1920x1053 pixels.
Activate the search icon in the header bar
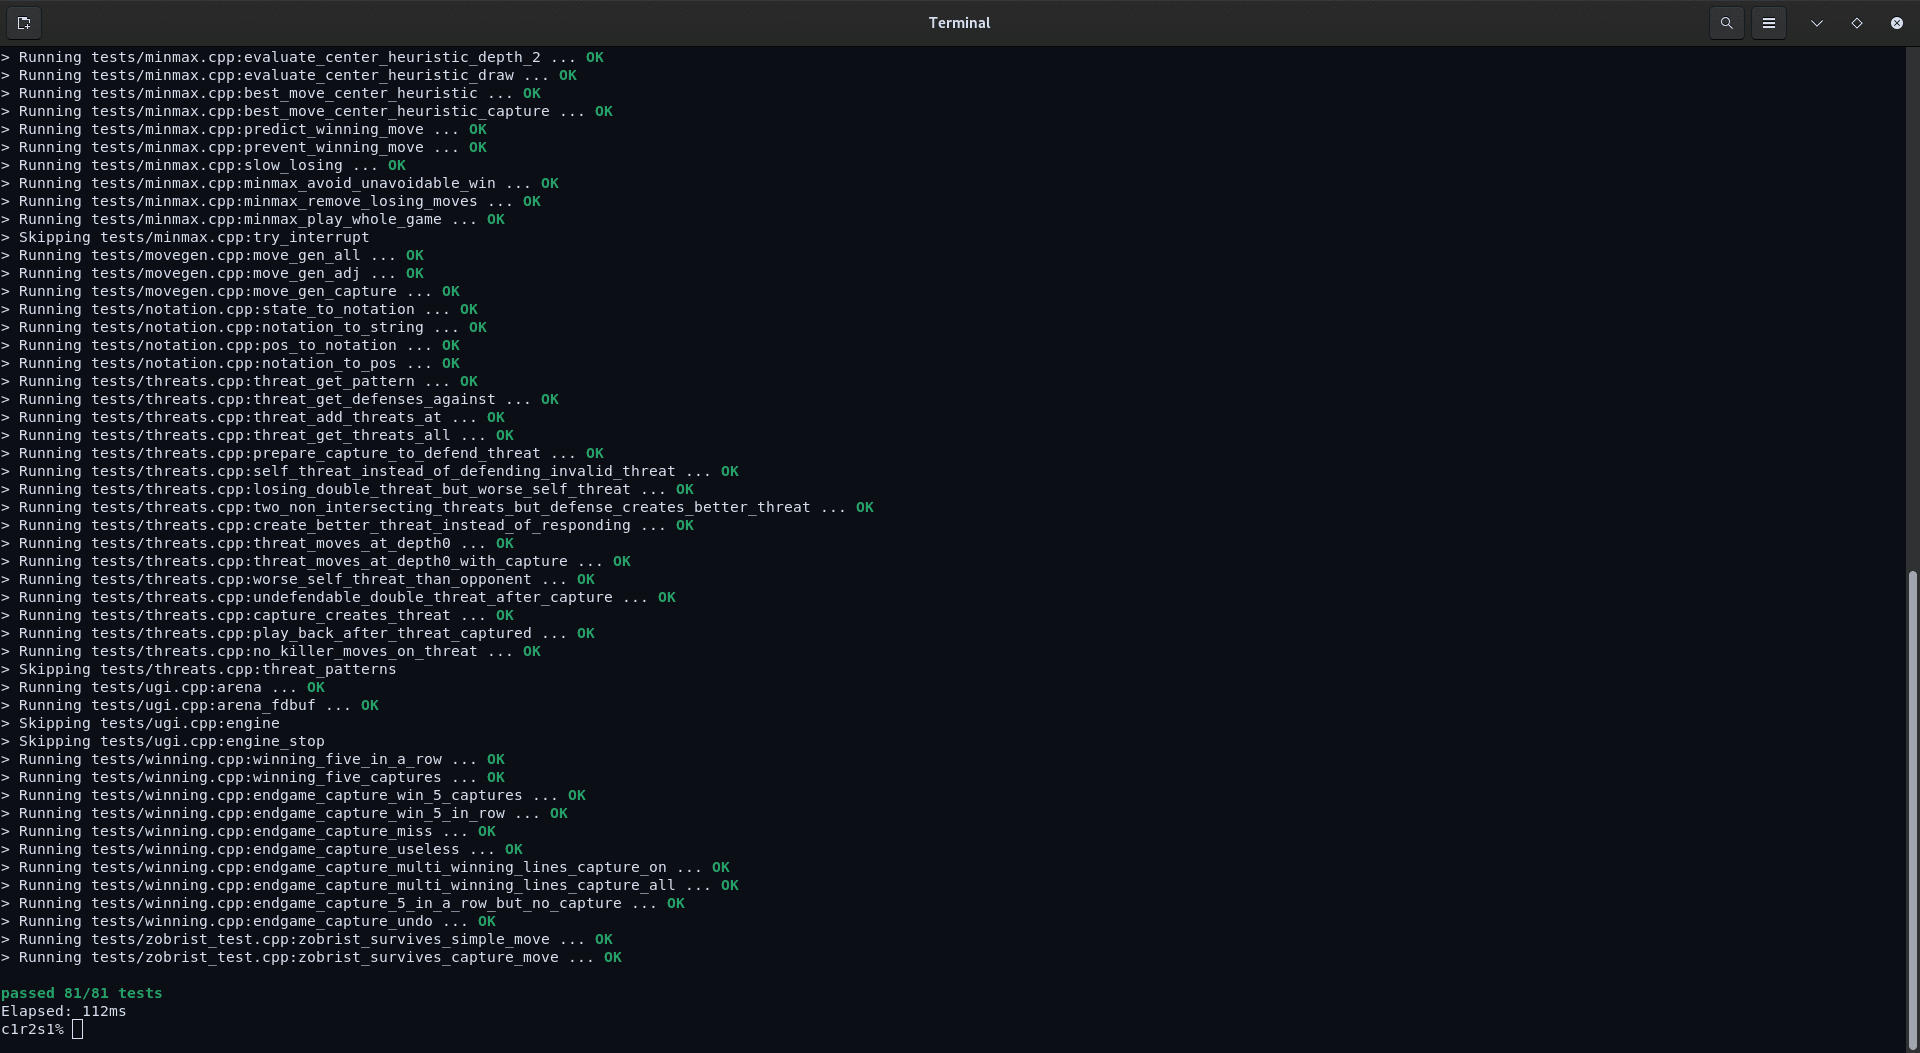coord(1726,22)
